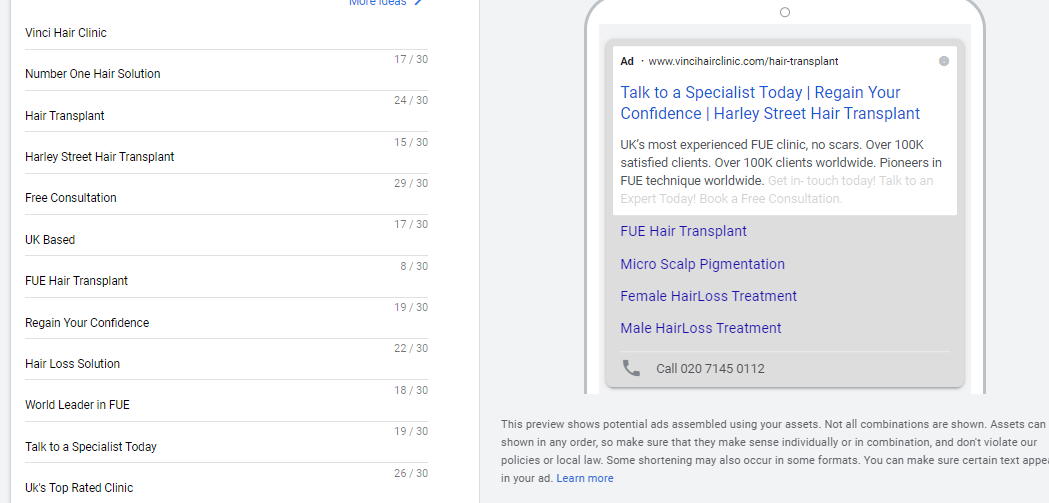Open the Learn more link
1049x503 pixels.
pyautogui.click(x=585, y=478)
